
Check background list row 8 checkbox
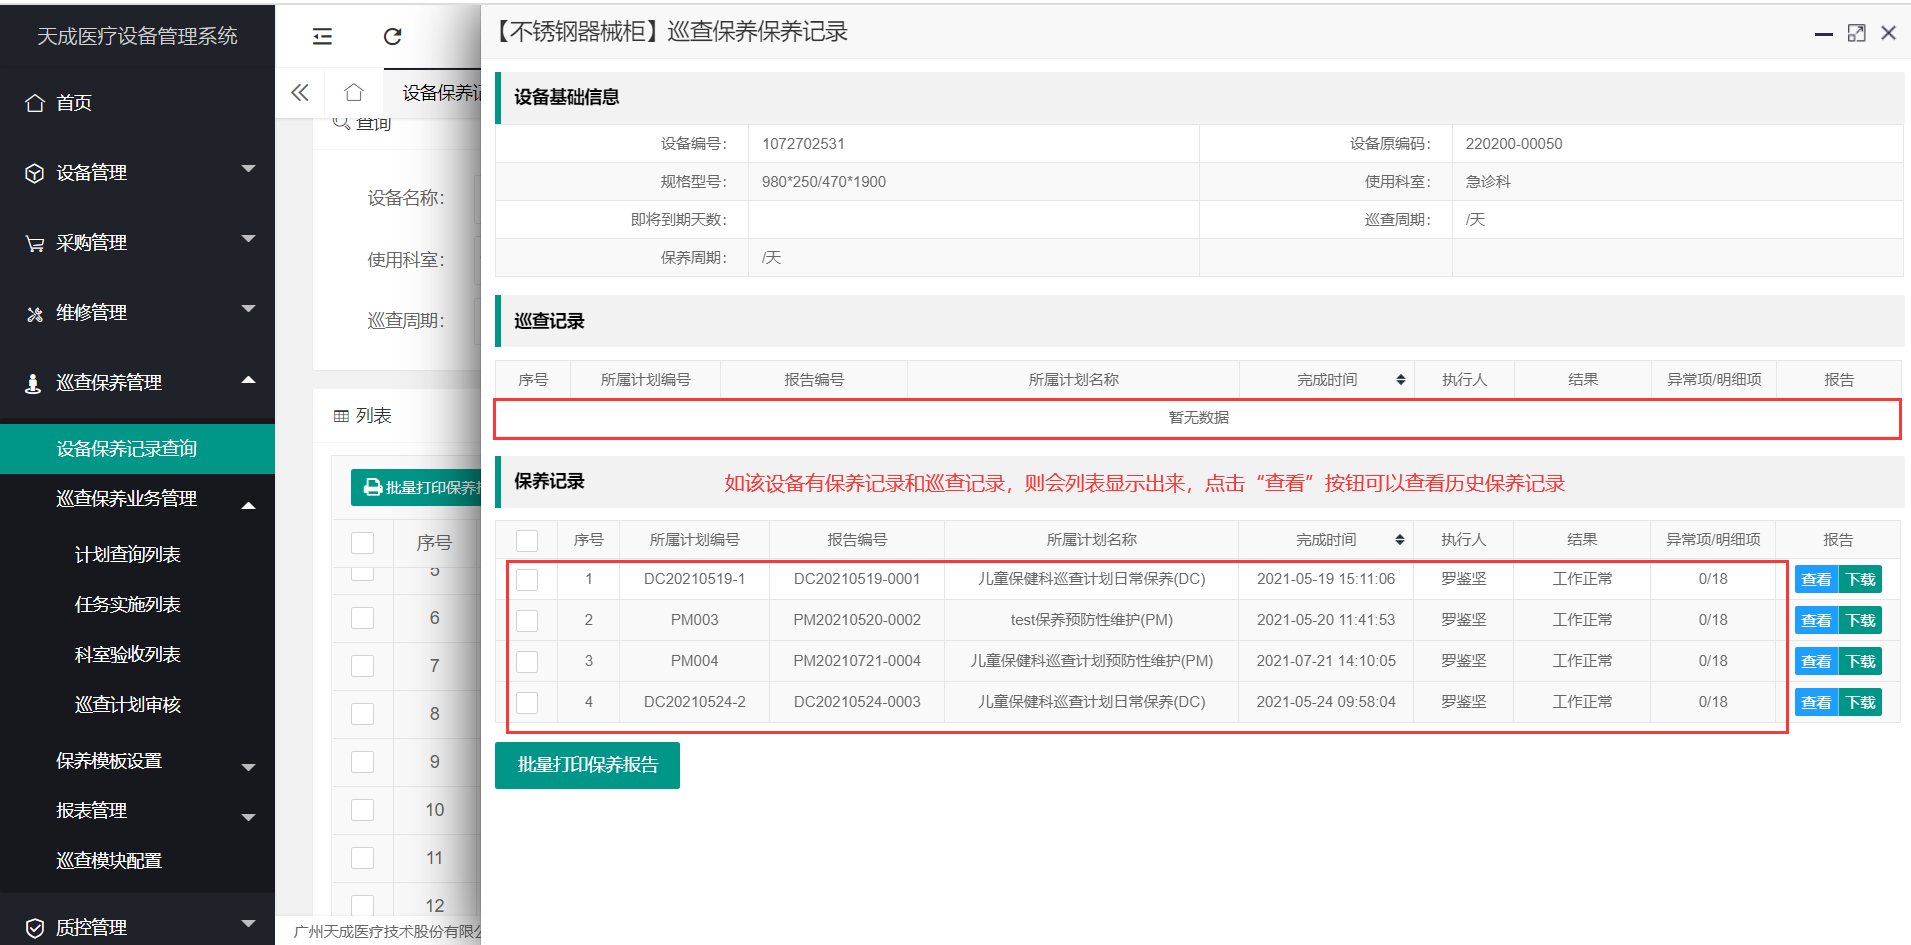(x=363, y=714)
